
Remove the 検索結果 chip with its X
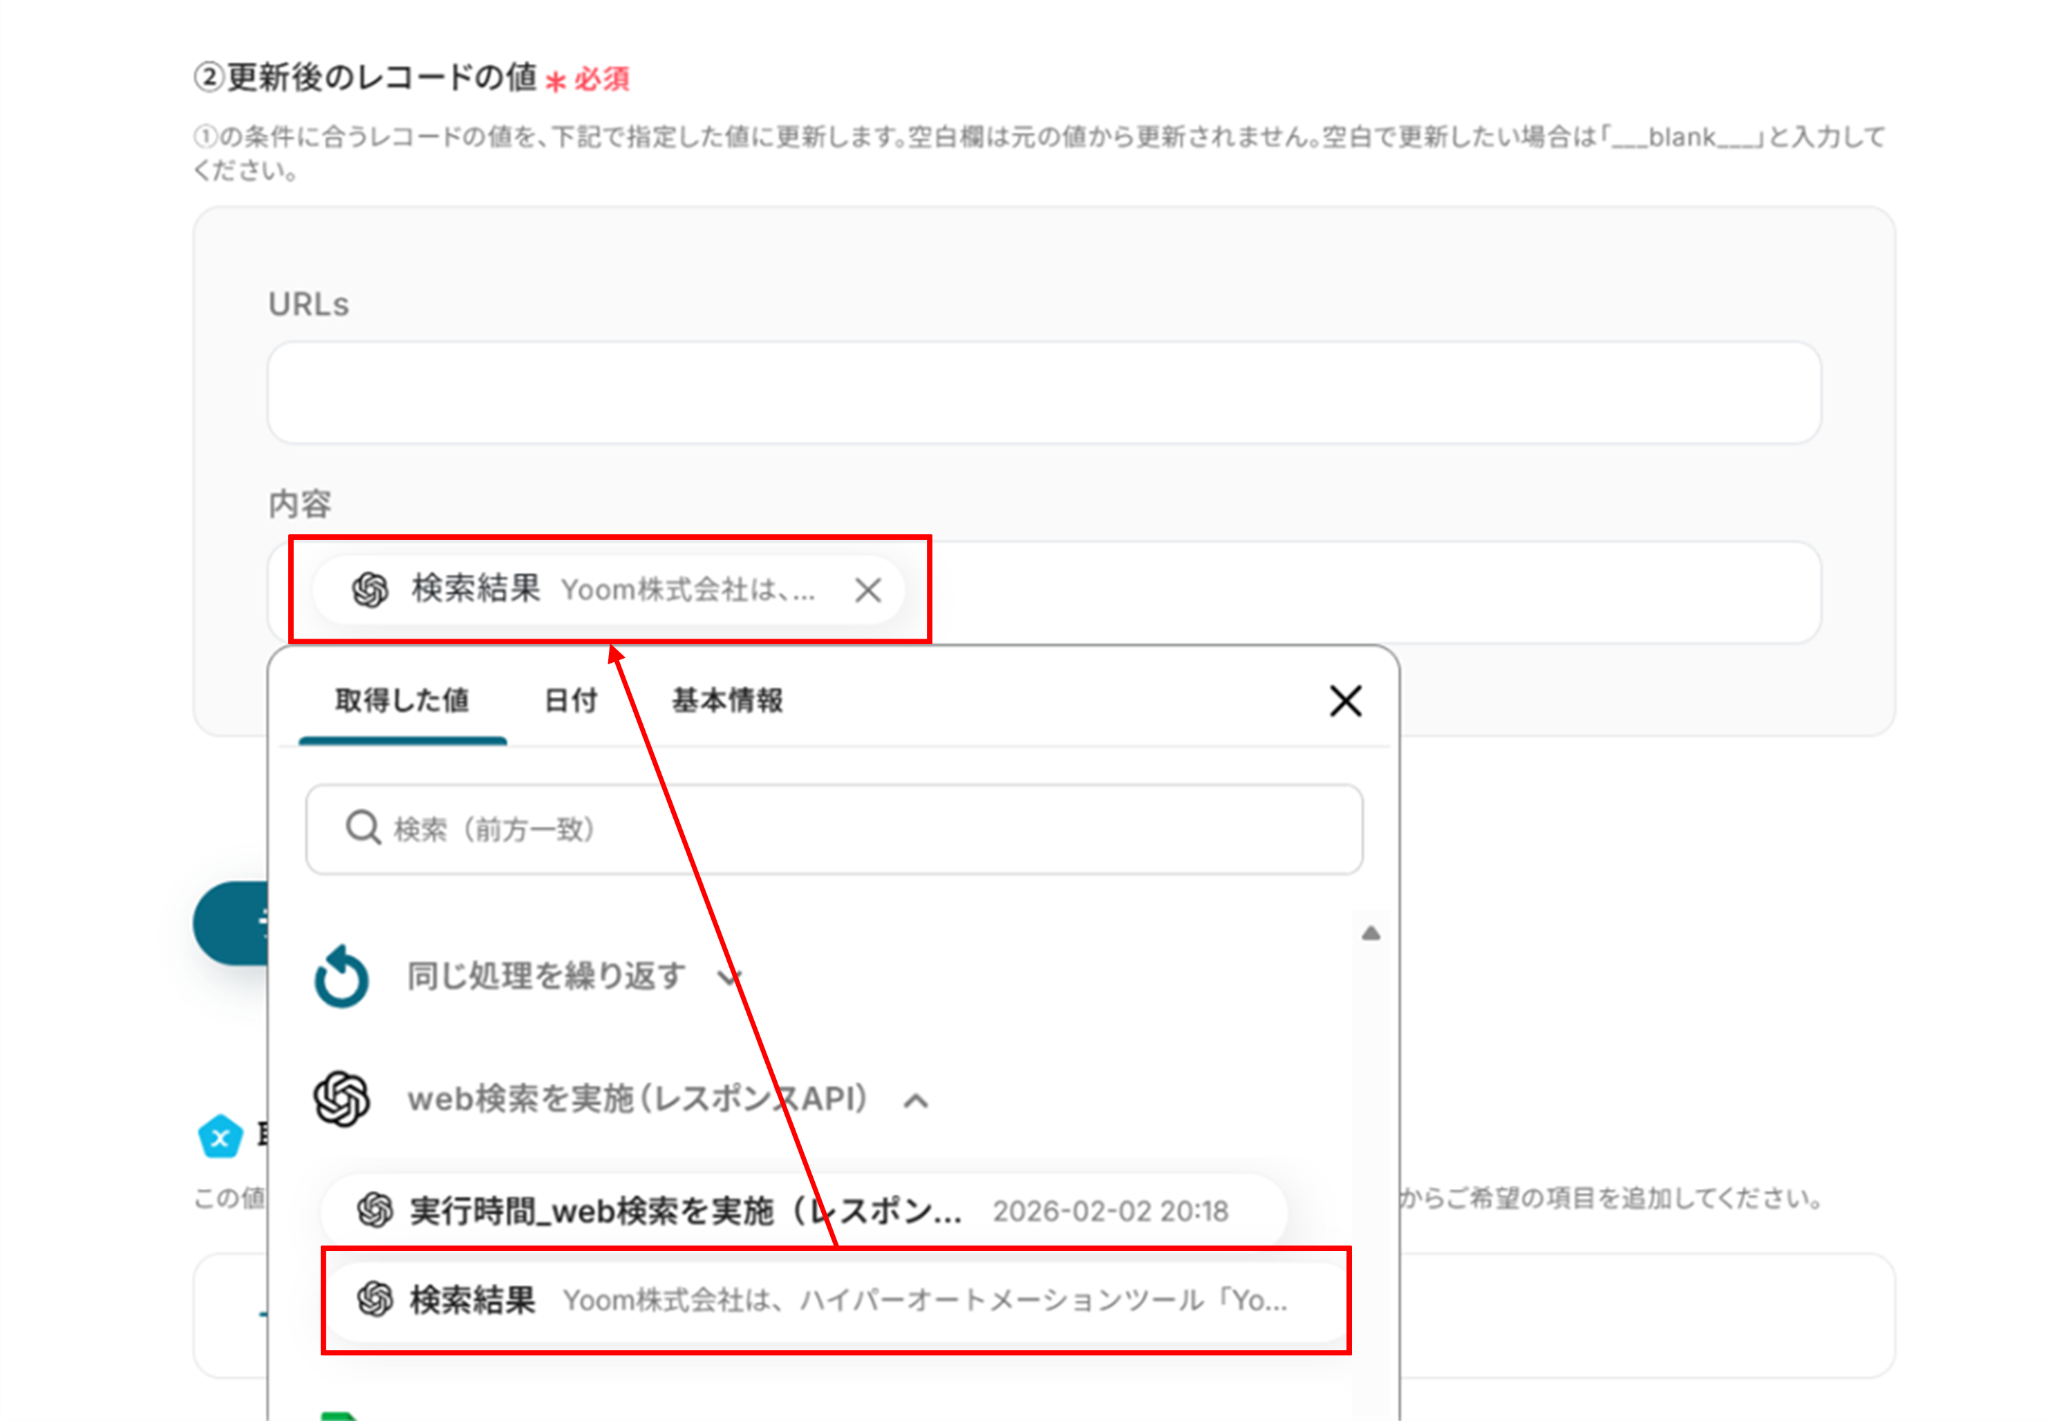coord(868,590)
